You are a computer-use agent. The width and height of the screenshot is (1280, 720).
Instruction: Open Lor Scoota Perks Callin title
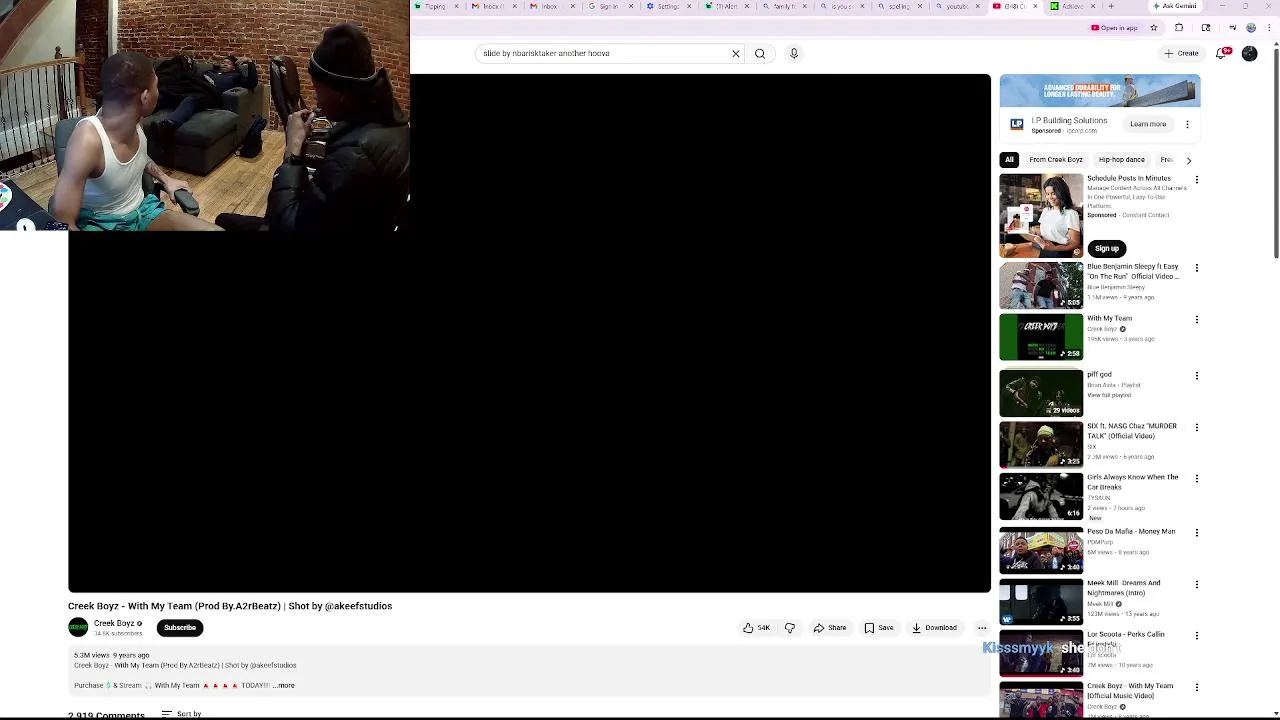1126,636
